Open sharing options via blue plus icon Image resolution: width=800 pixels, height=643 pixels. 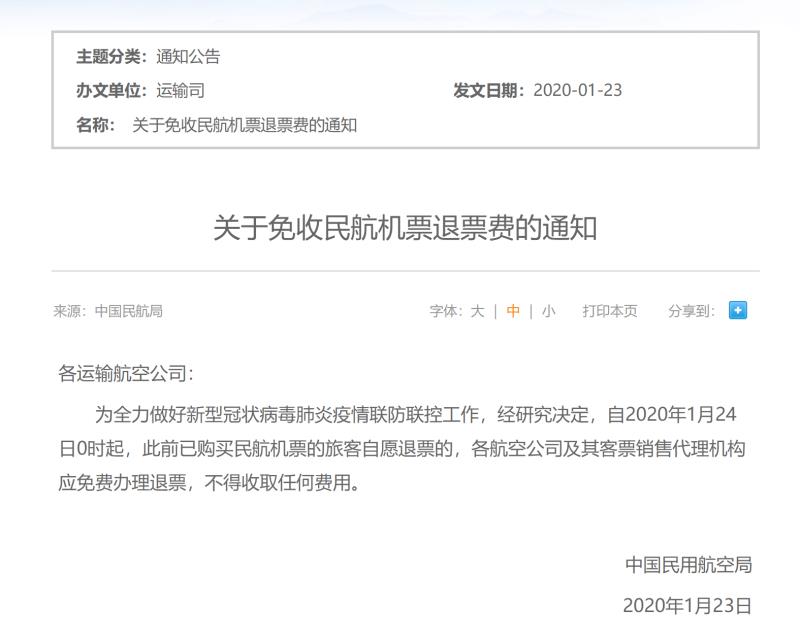pyautogui.click(x=738, y=311)
